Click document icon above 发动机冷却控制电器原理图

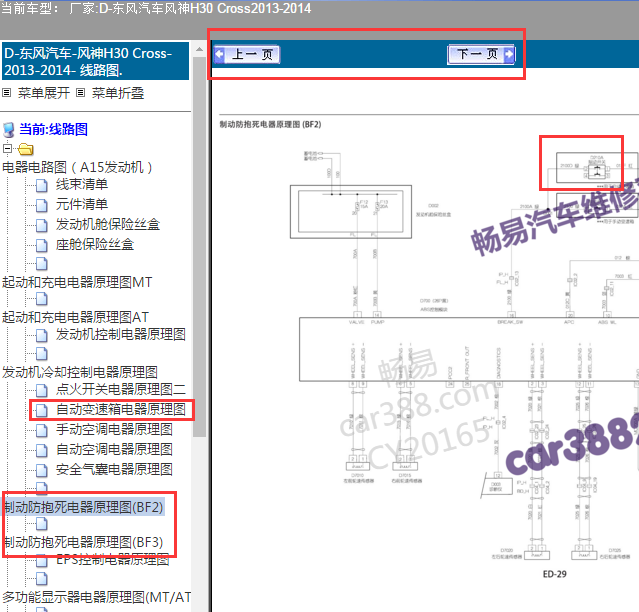pyautogui.click(x=42, y=354)
